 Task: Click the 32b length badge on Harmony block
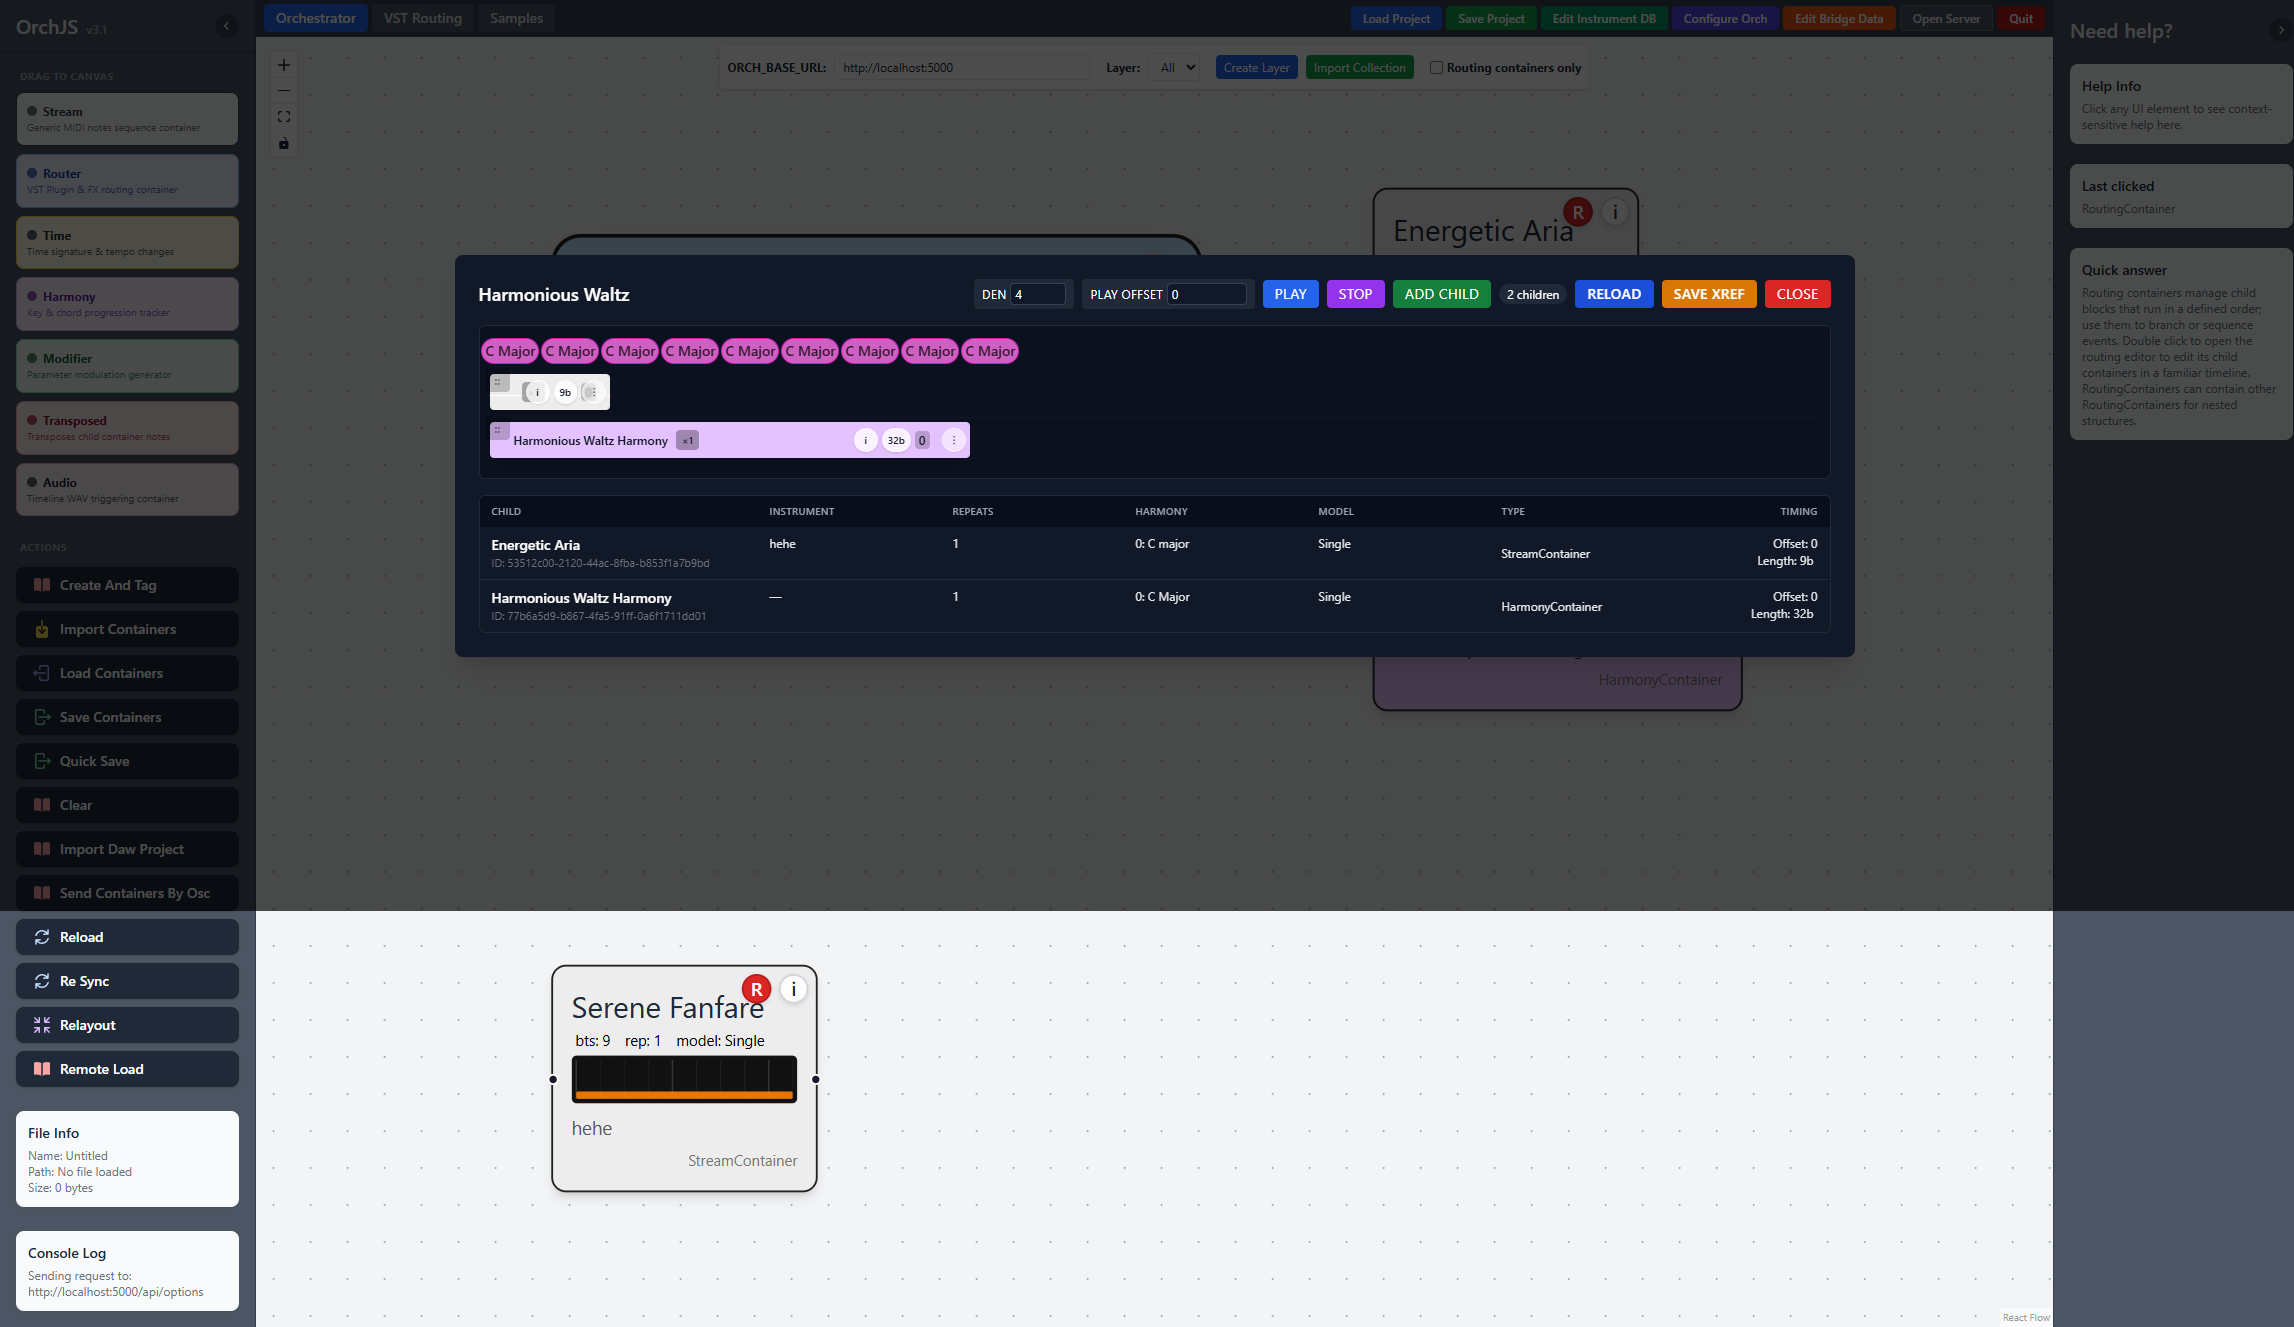point(896,440)
